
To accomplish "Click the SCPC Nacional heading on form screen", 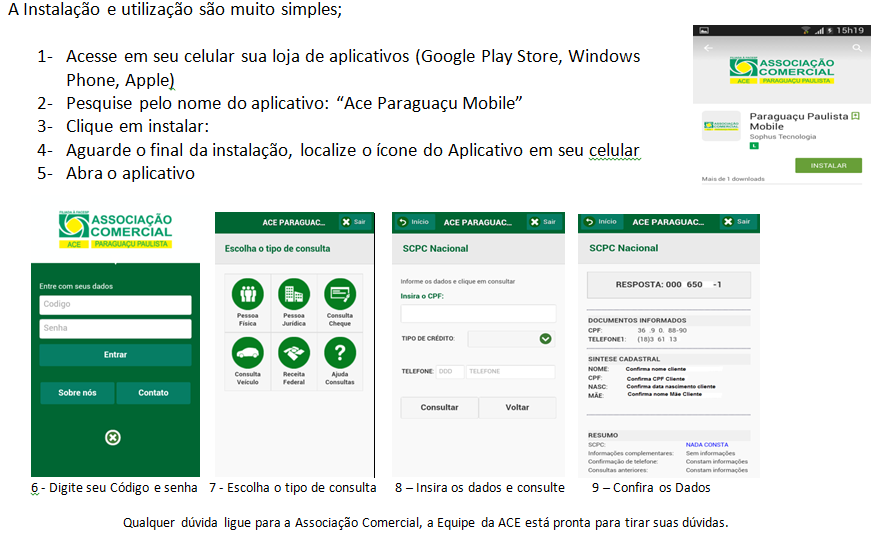I will [x=435, y=249].
